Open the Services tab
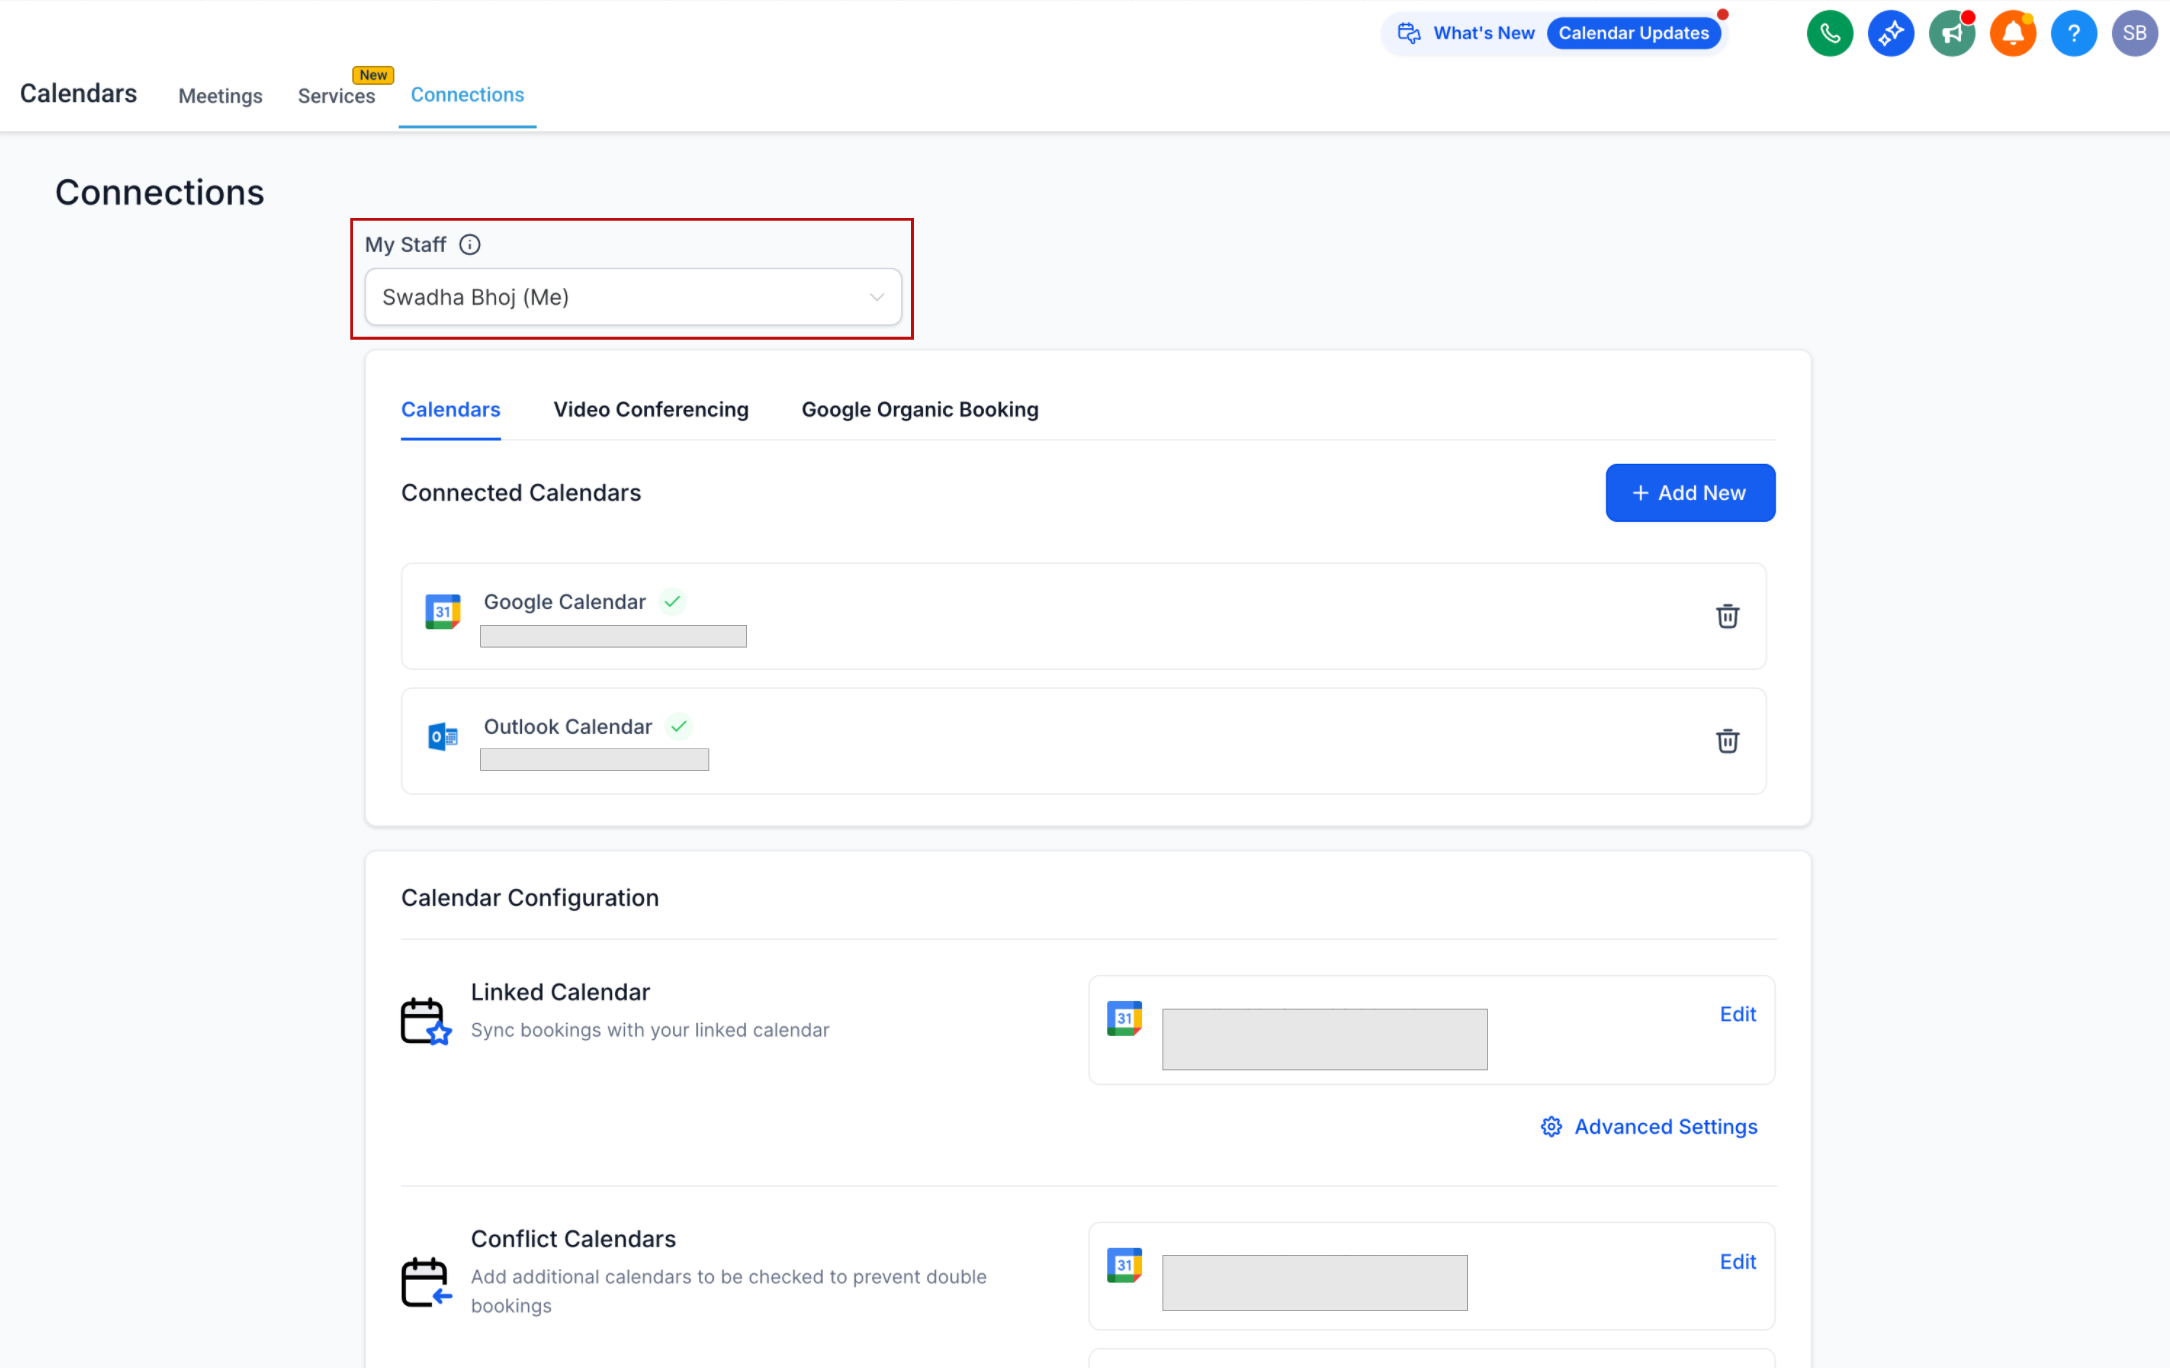Screen dimensions: 2170x1368 (336, 96)
